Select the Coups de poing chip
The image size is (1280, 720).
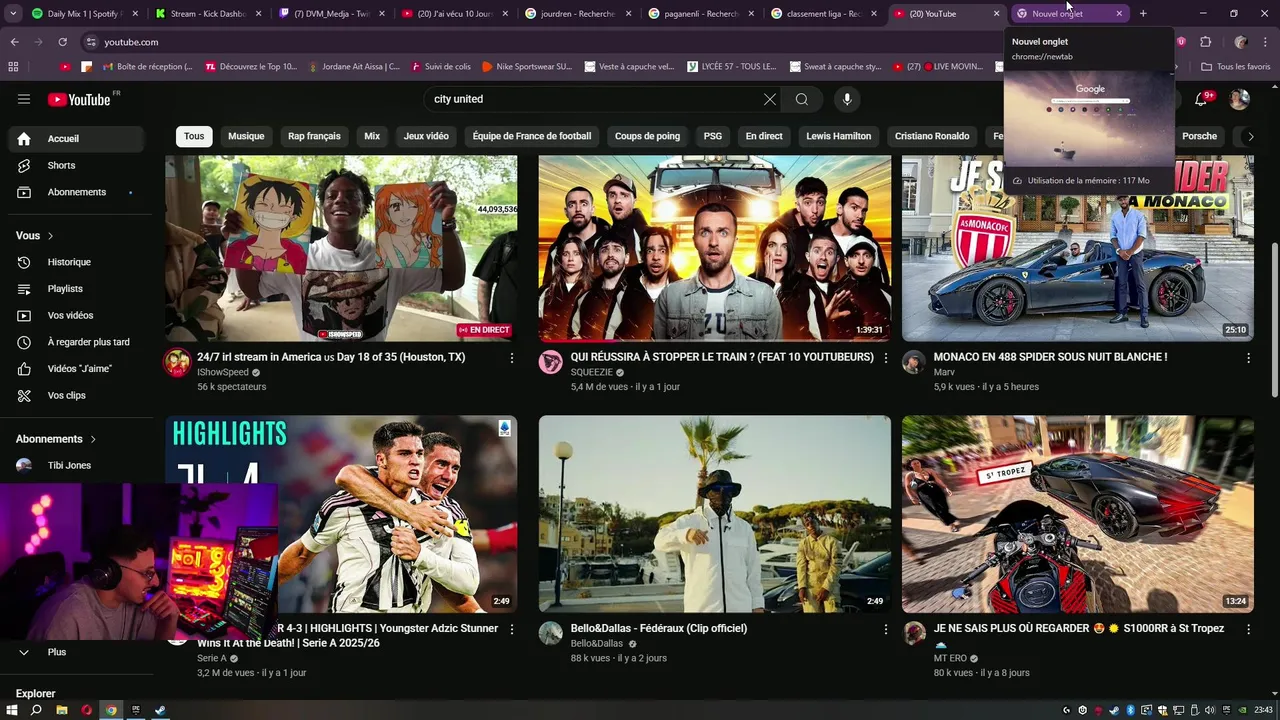tap(647, 136)
